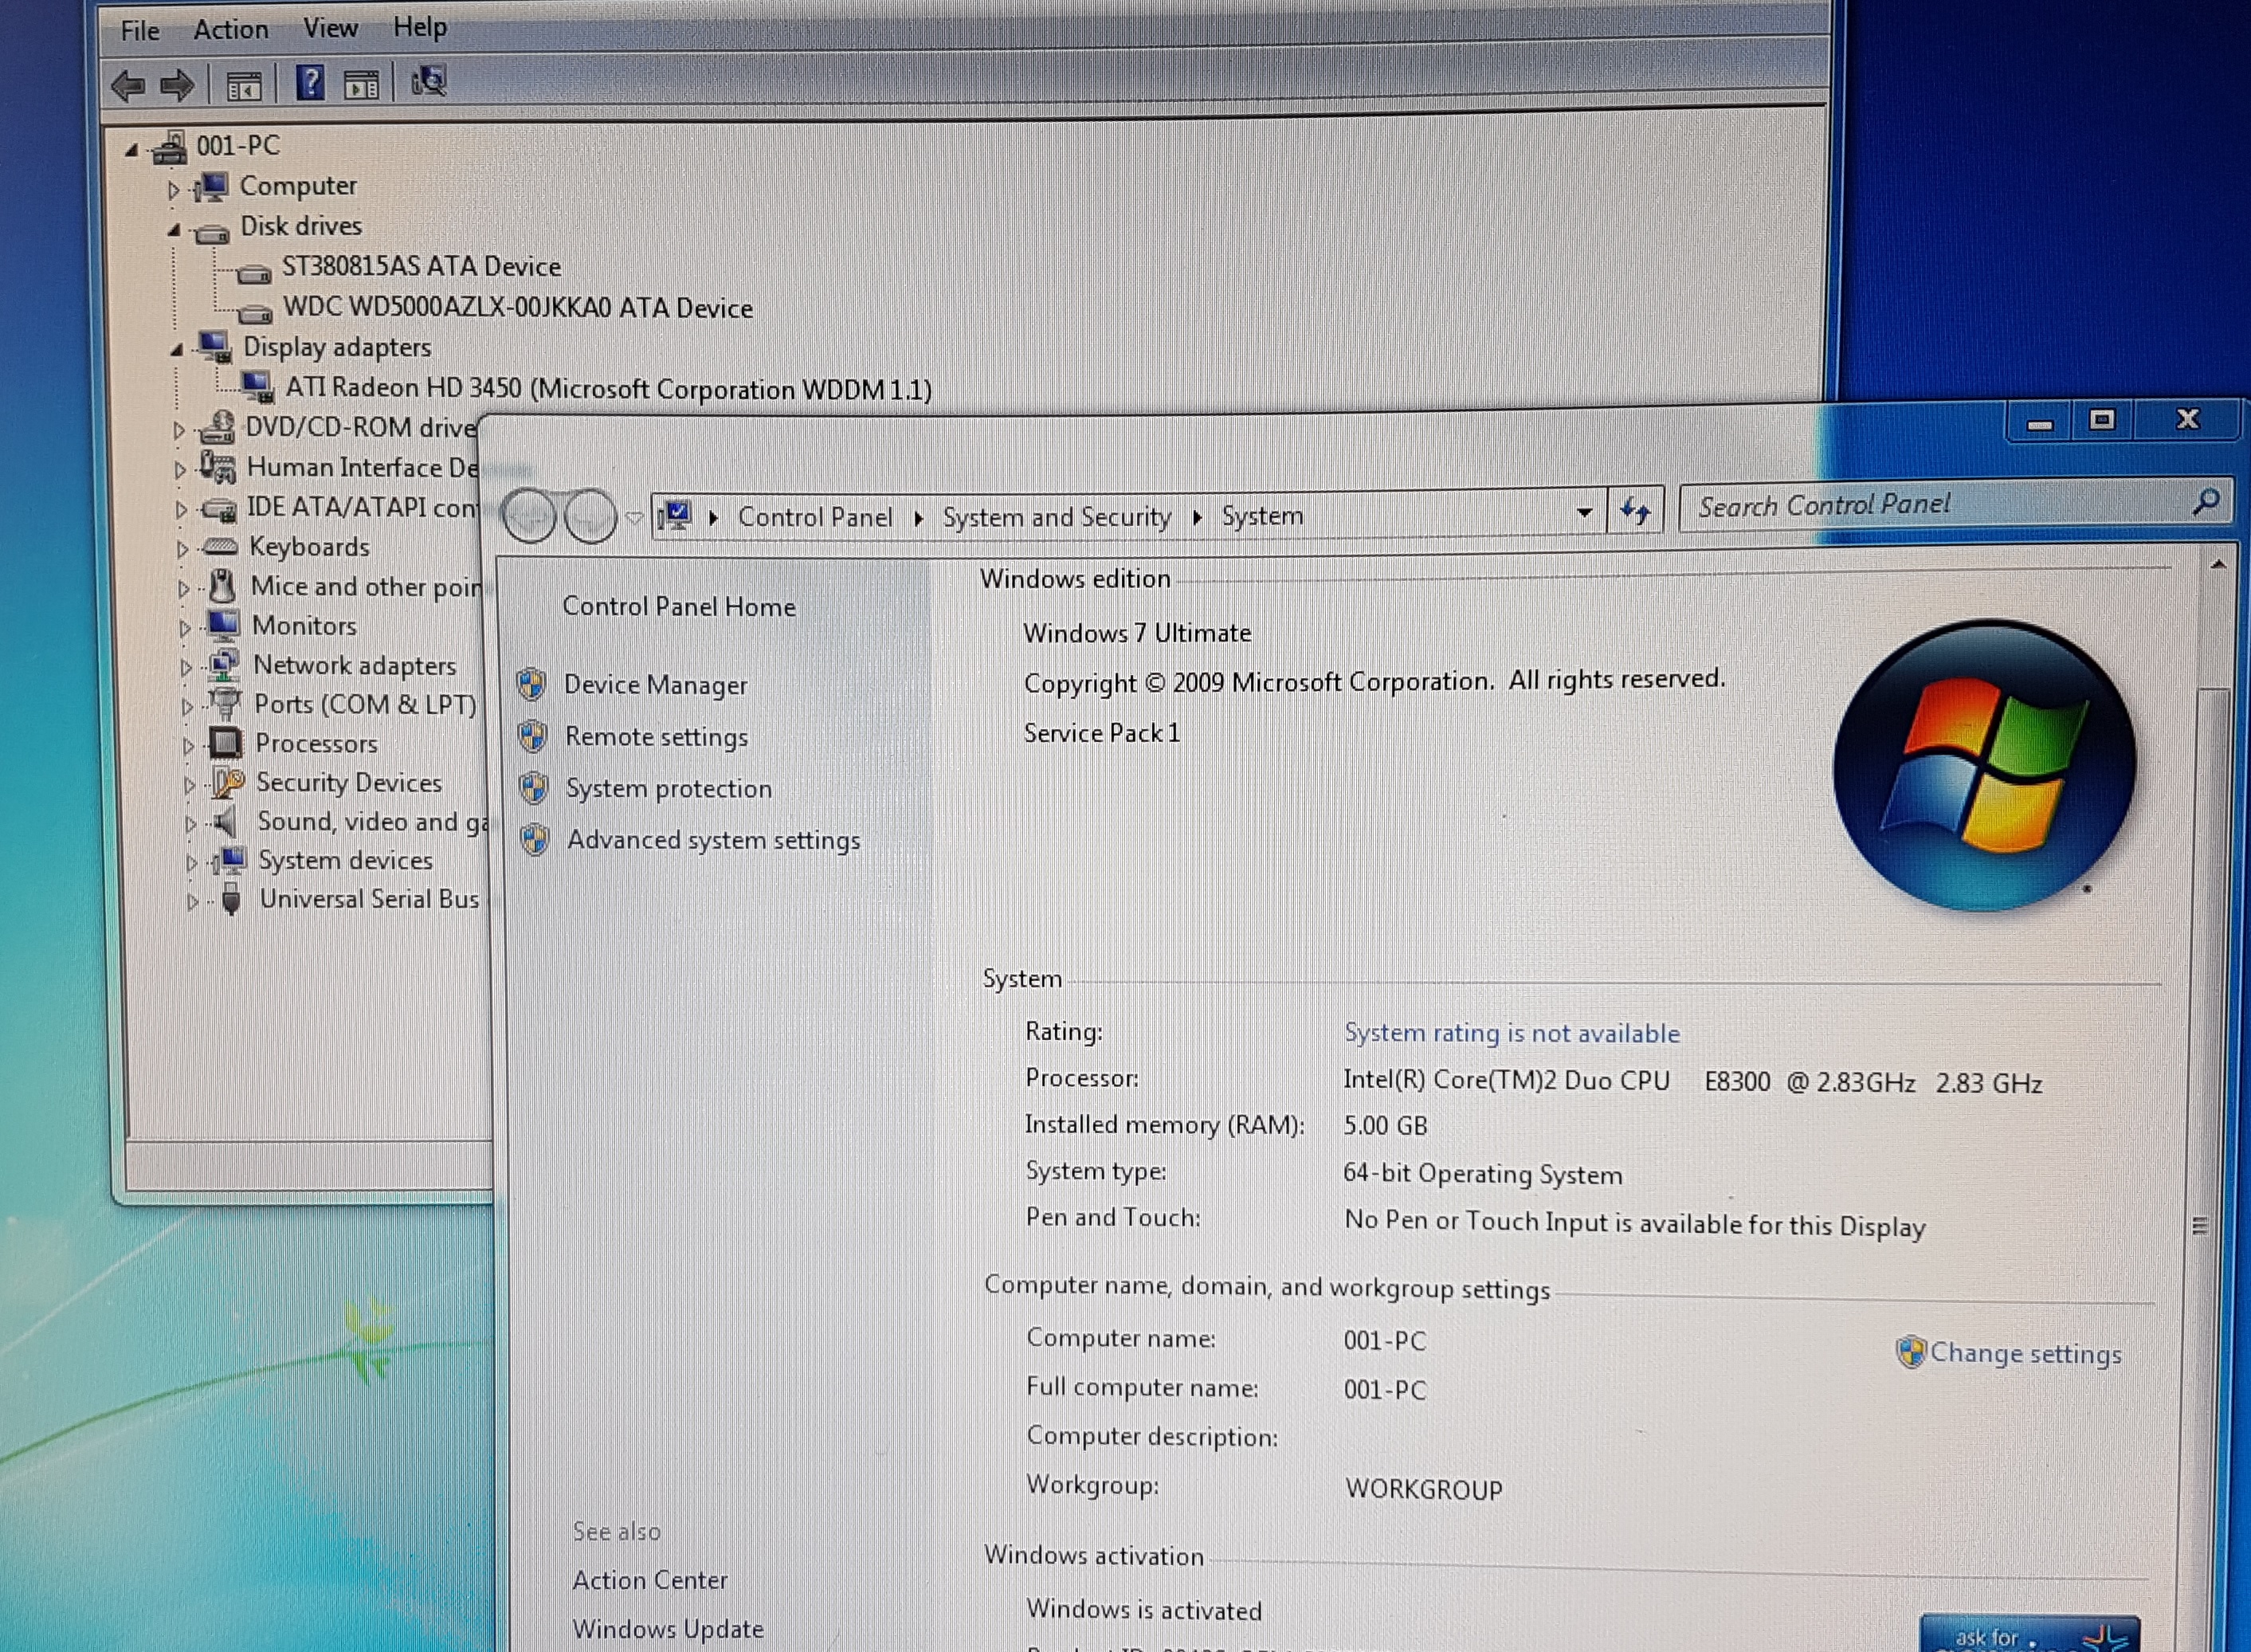Open Windows Update under See also
2251x1652 pixels.
click(x=668, y=1629)
